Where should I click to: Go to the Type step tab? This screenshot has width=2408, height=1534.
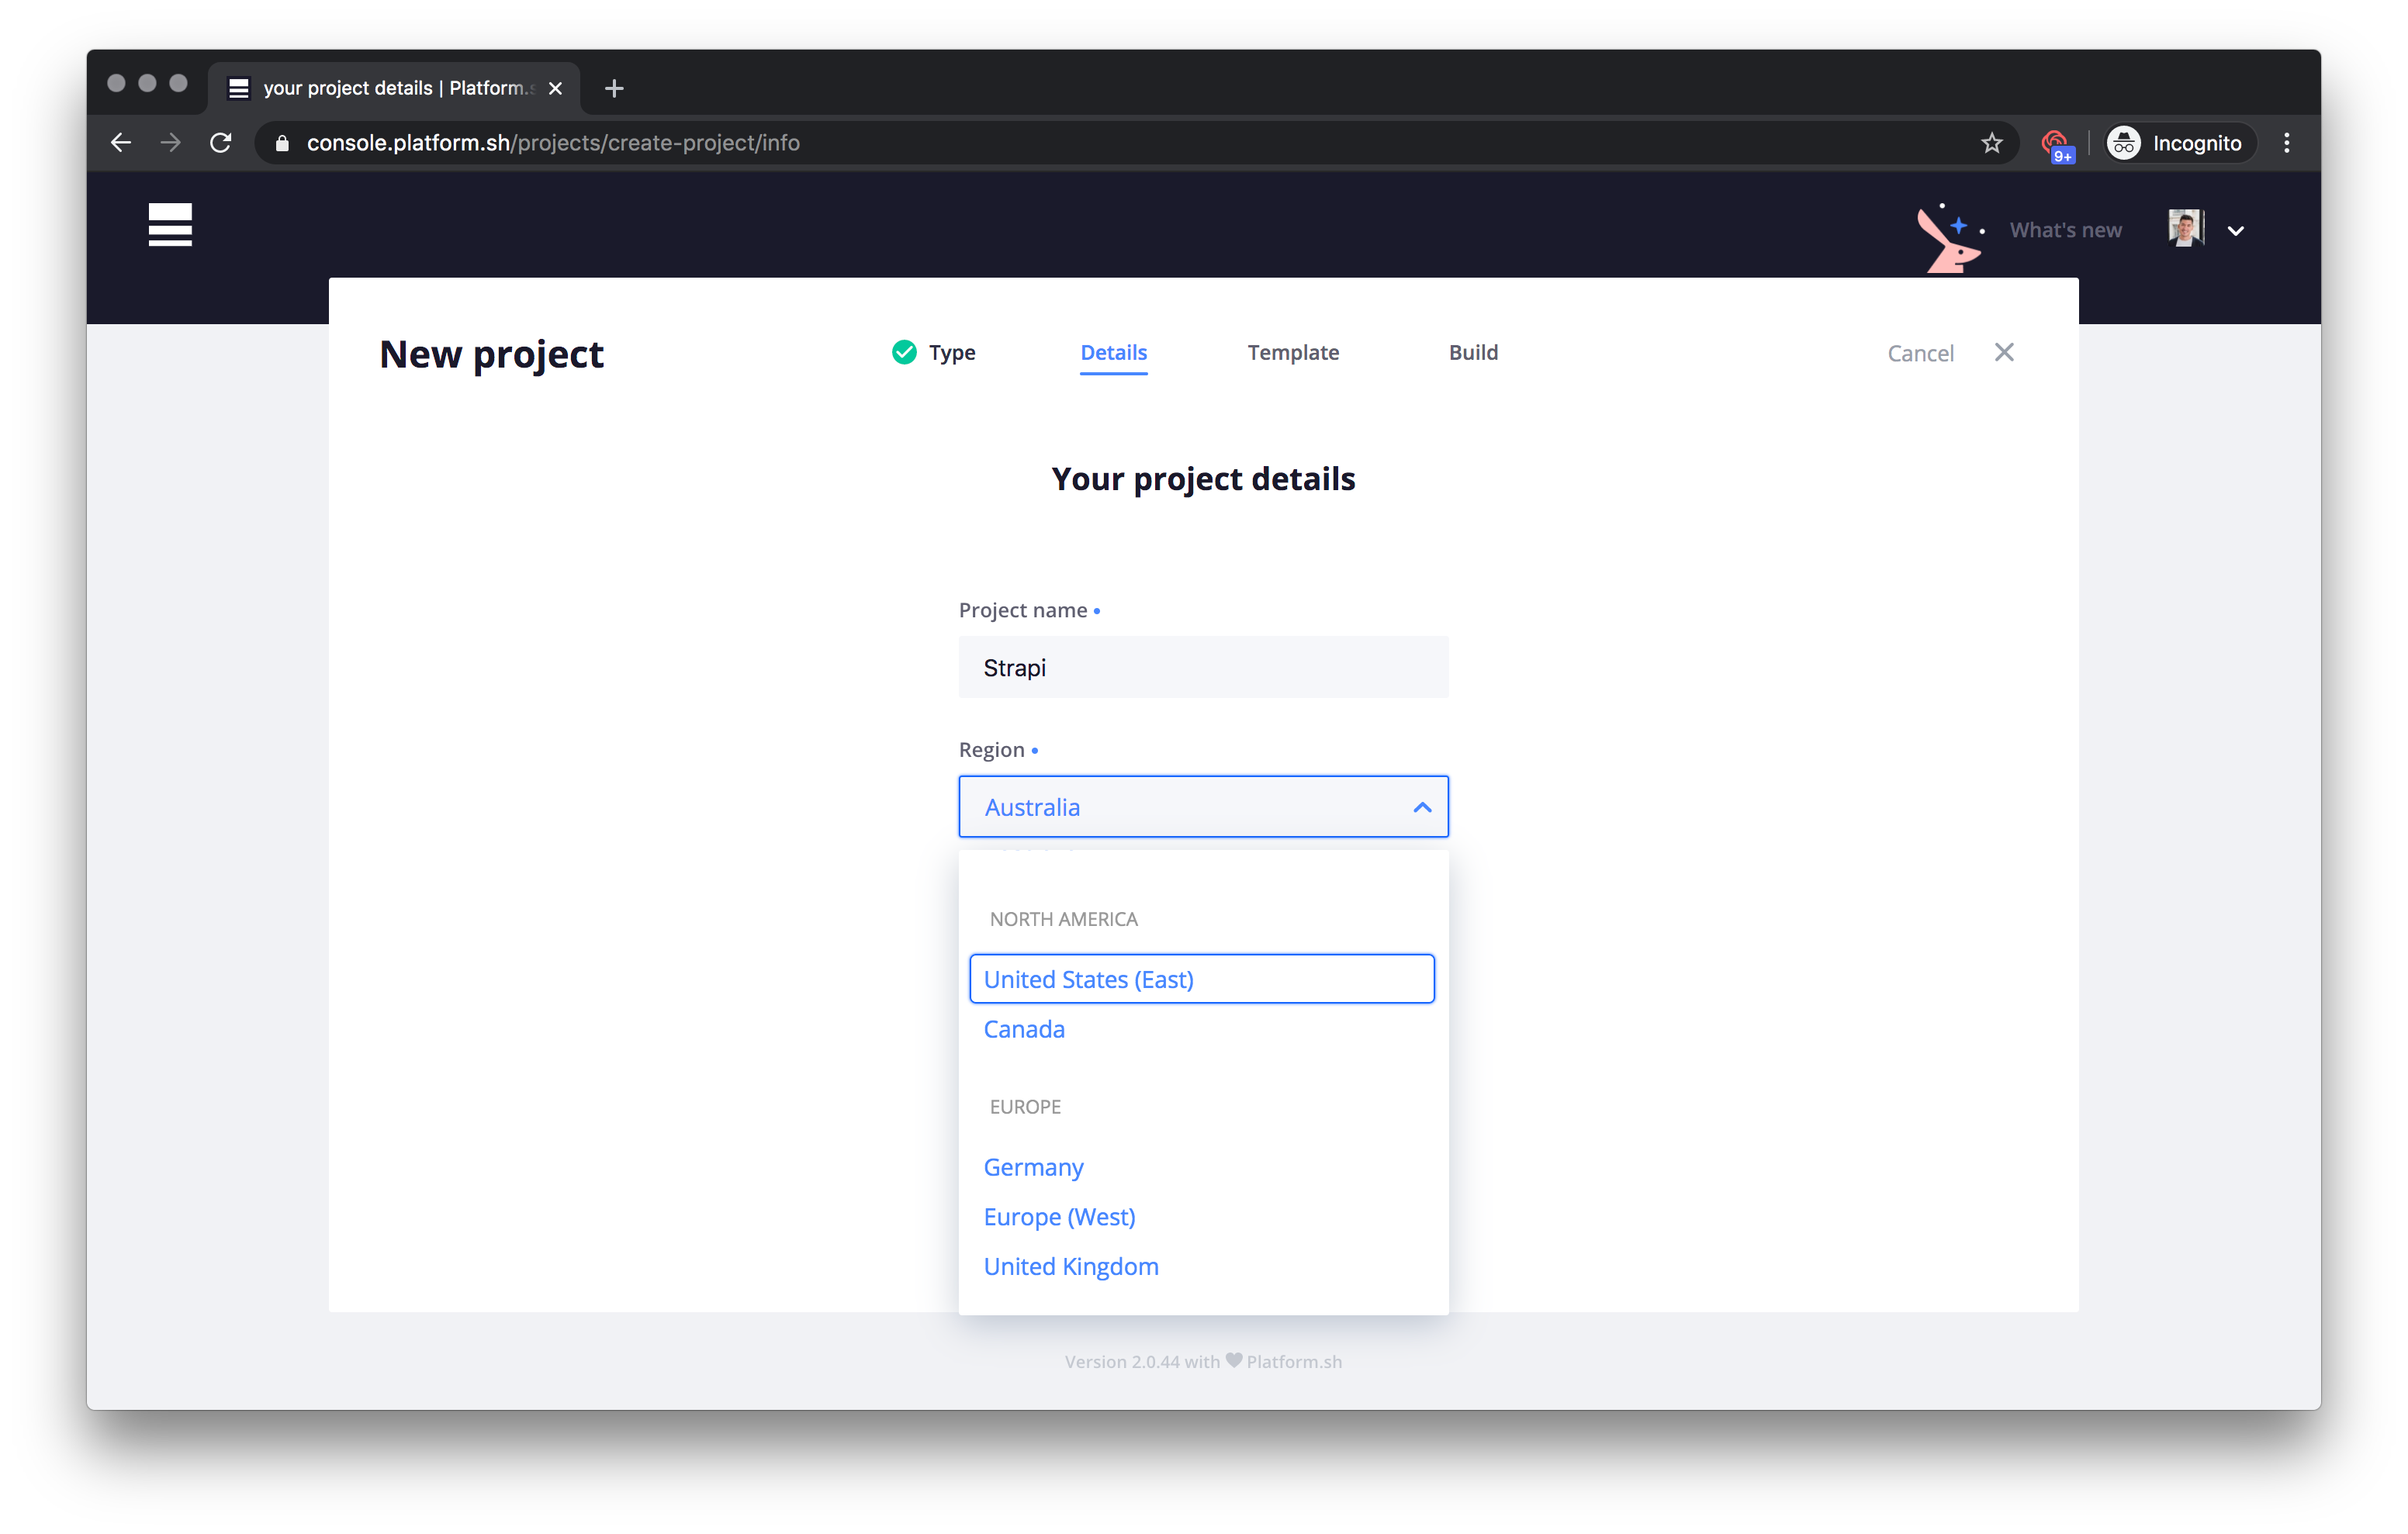click(950, 352)
